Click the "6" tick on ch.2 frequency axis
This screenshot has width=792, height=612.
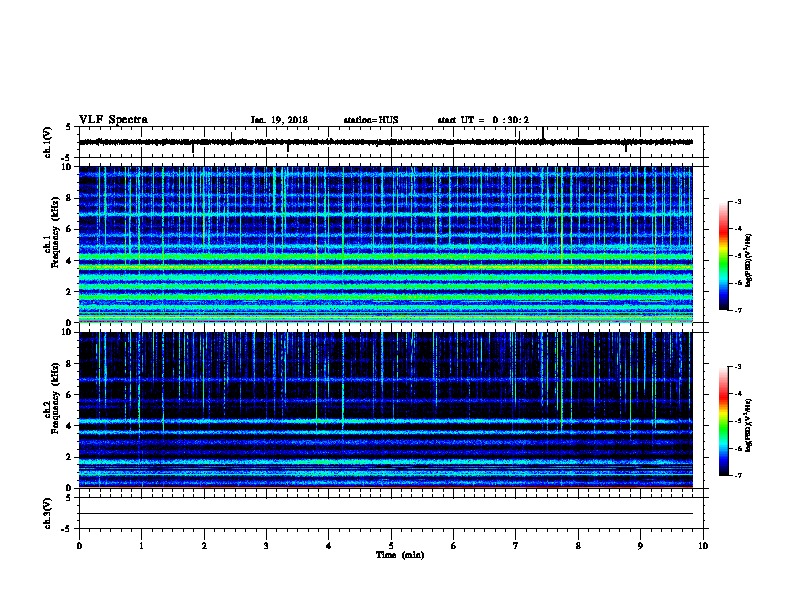click(69, 395)
